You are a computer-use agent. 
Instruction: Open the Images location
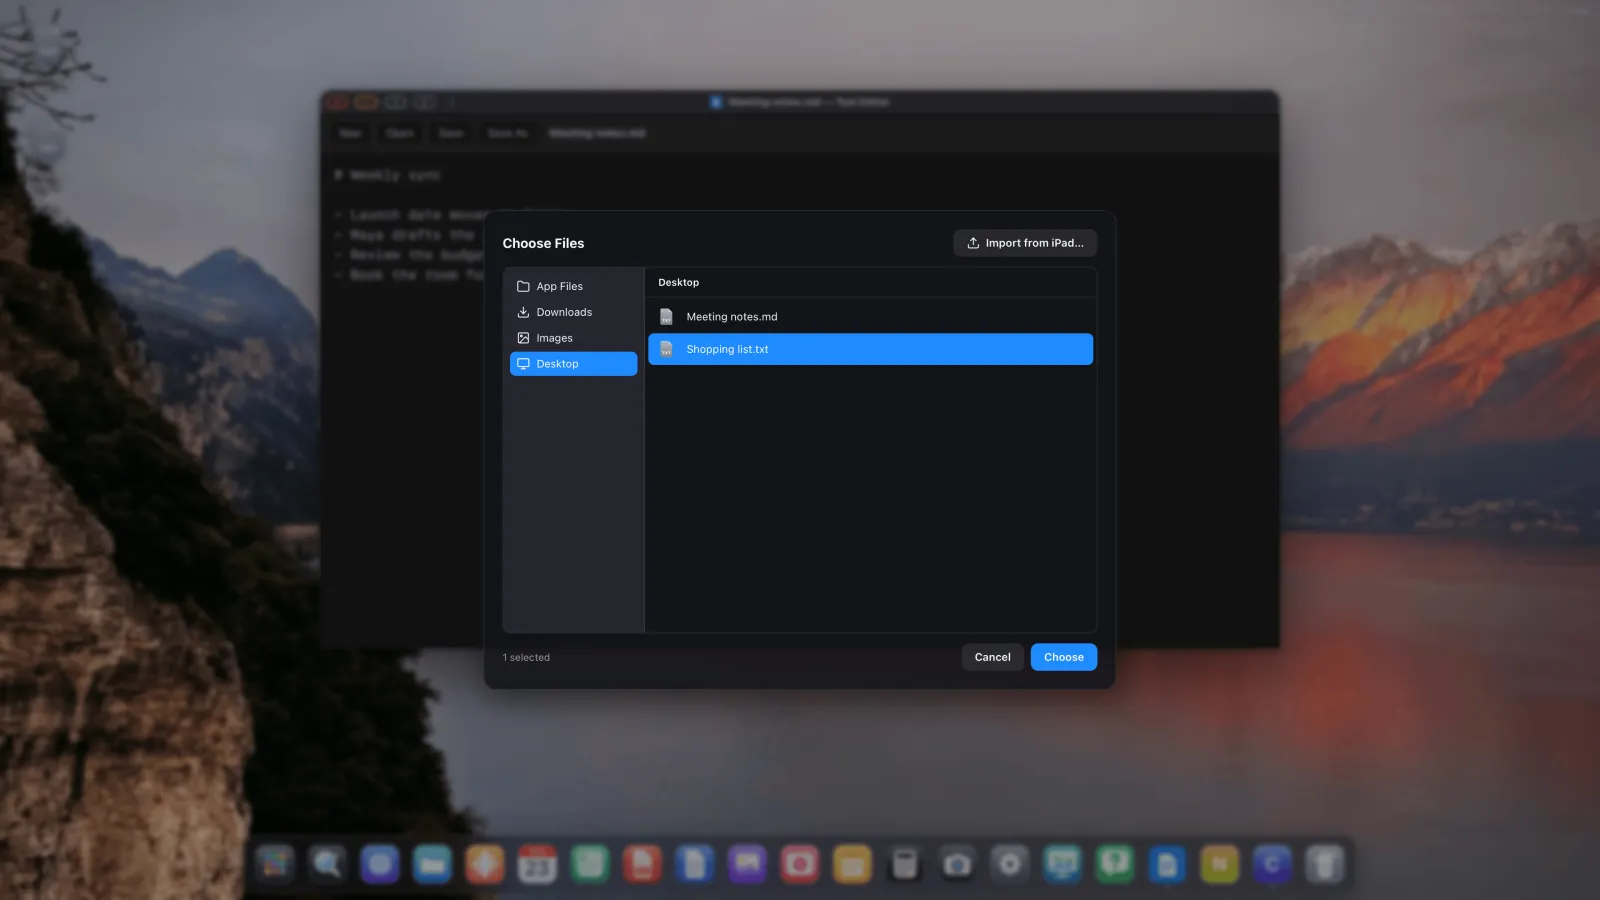(x=573, y=338)
